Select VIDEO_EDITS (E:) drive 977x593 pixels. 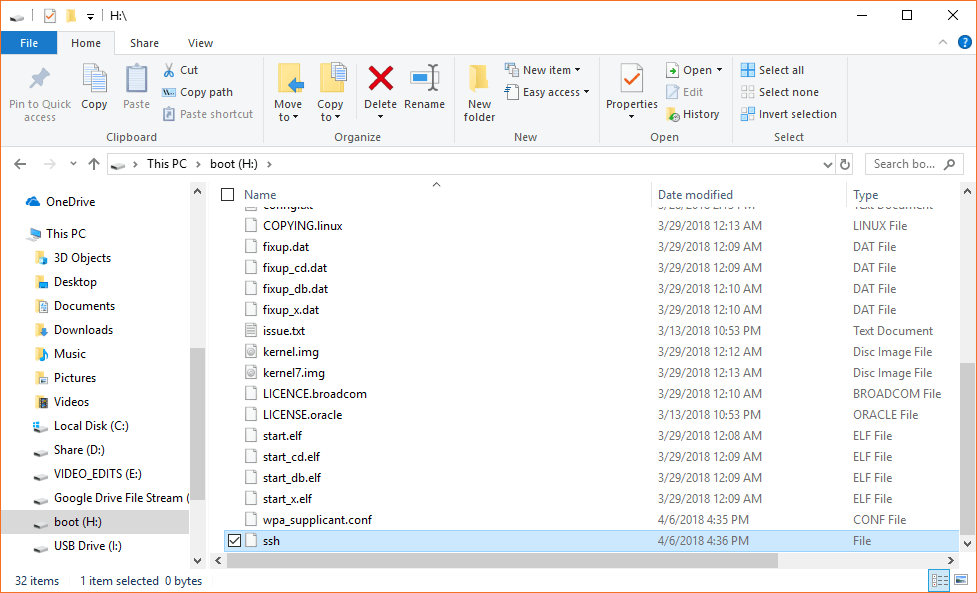click(x=98, y=474)
